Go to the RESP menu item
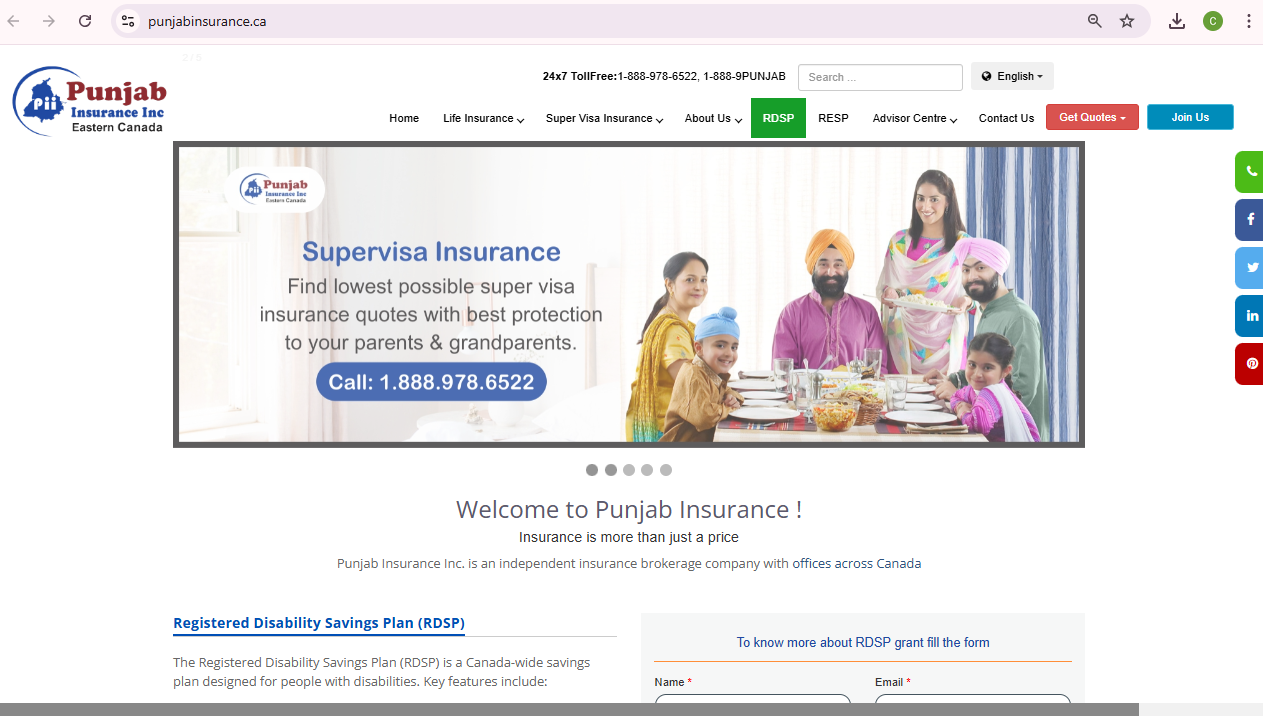Image resolution: width=1263 pixels, height=716 pixels. click(833, 118)
